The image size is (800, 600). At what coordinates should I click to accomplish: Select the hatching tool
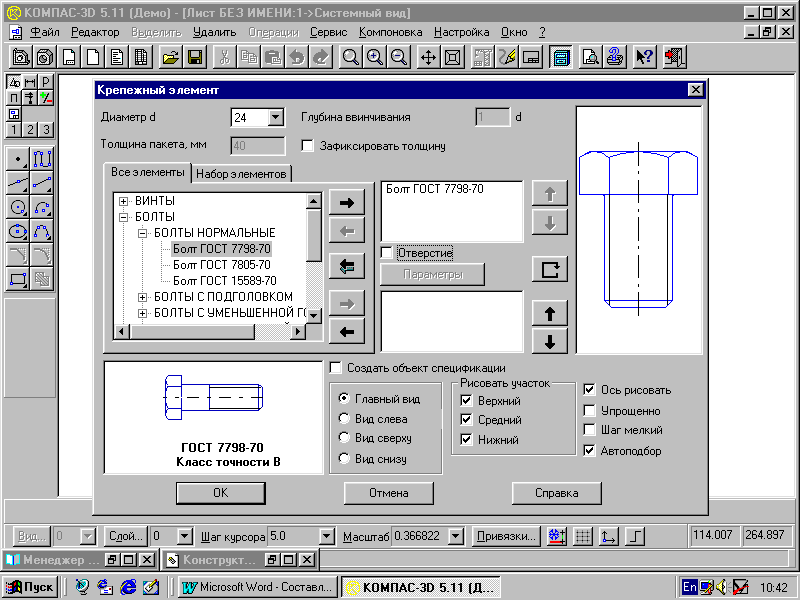click(x=42, y=279)
